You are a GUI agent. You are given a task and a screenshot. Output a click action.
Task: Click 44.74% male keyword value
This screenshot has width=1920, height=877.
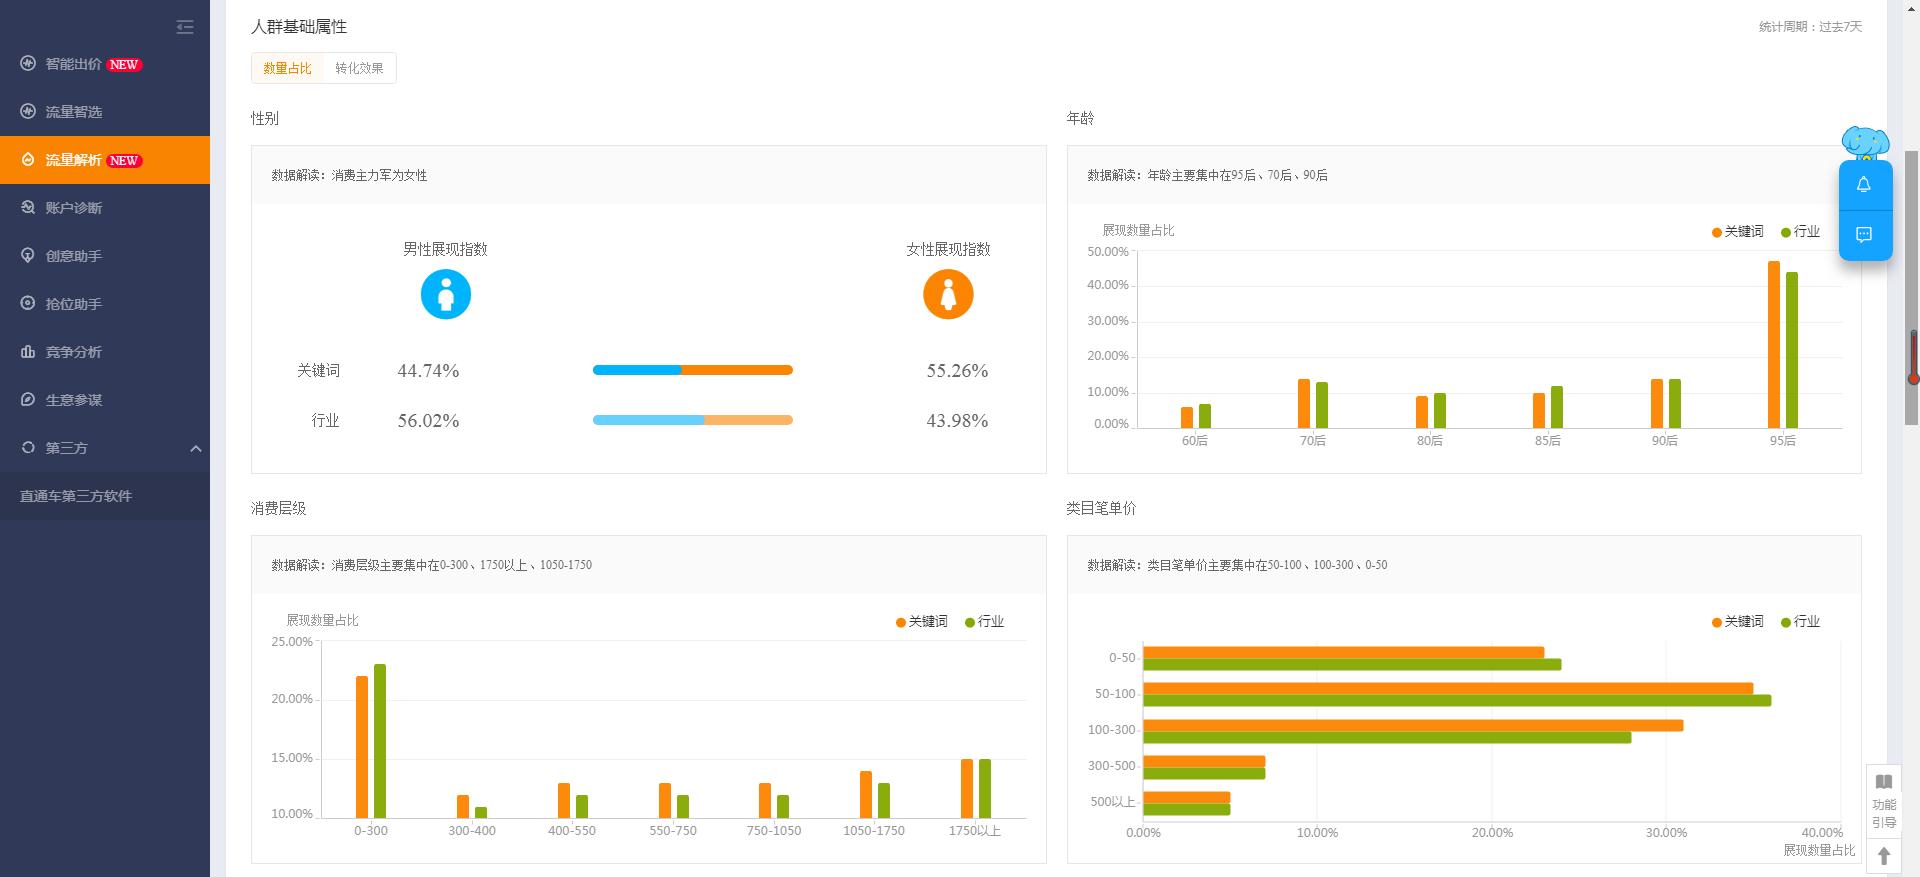pos(428,371)
